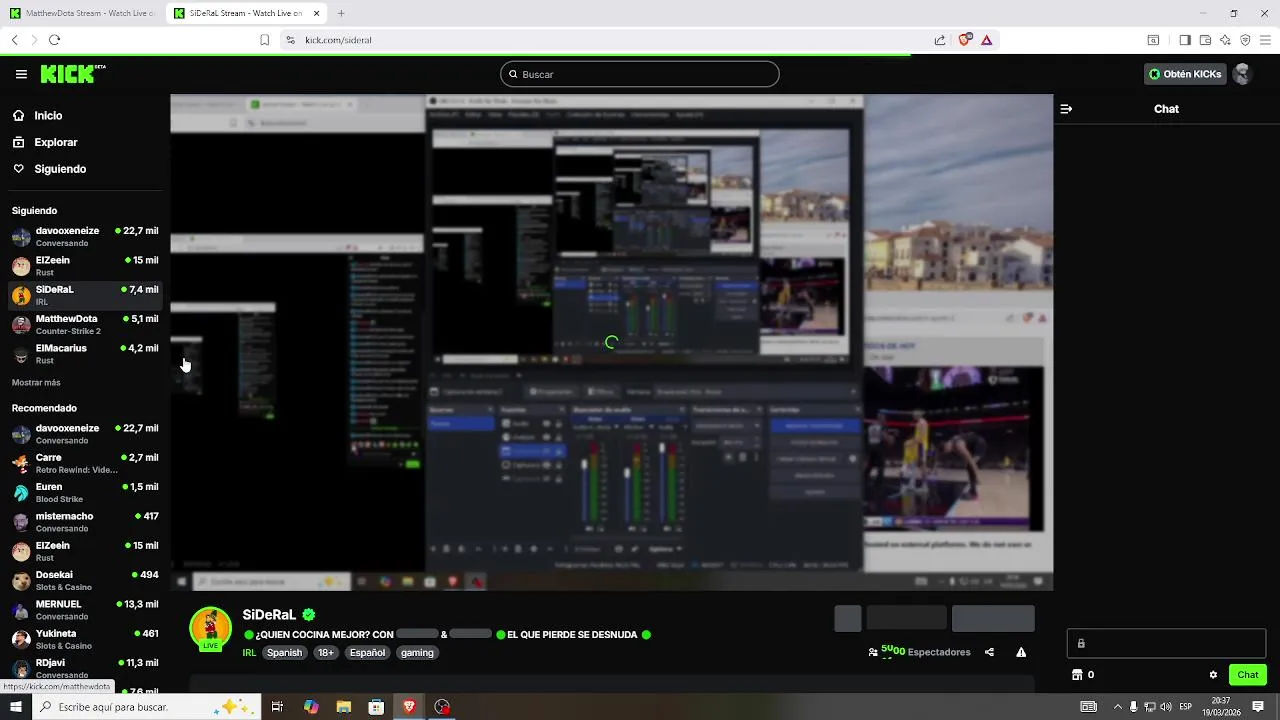Open Microsoft Copilot from taskbar
Viewport: 1280px width, 720px height.
(x=311, y=707)
